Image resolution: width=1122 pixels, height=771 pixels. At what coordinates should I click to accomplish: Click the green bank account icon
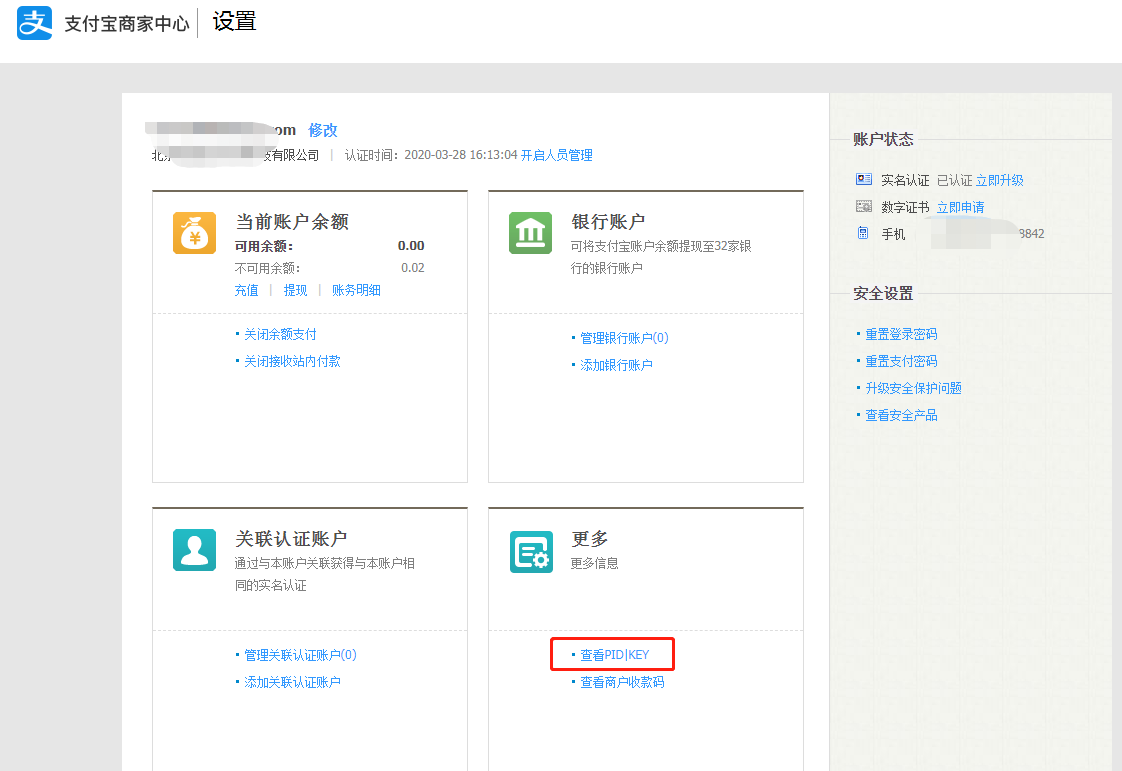point(530,233)
